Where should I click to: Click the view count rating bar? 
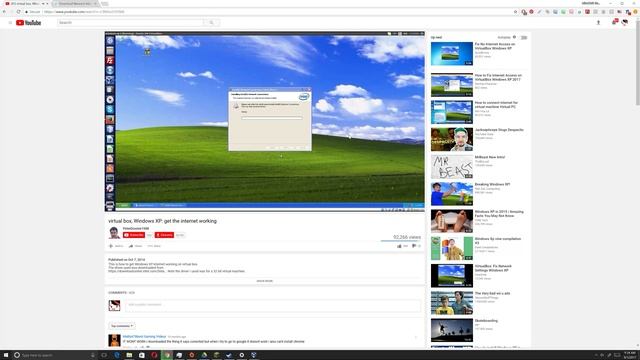click(x=401, y=241)
